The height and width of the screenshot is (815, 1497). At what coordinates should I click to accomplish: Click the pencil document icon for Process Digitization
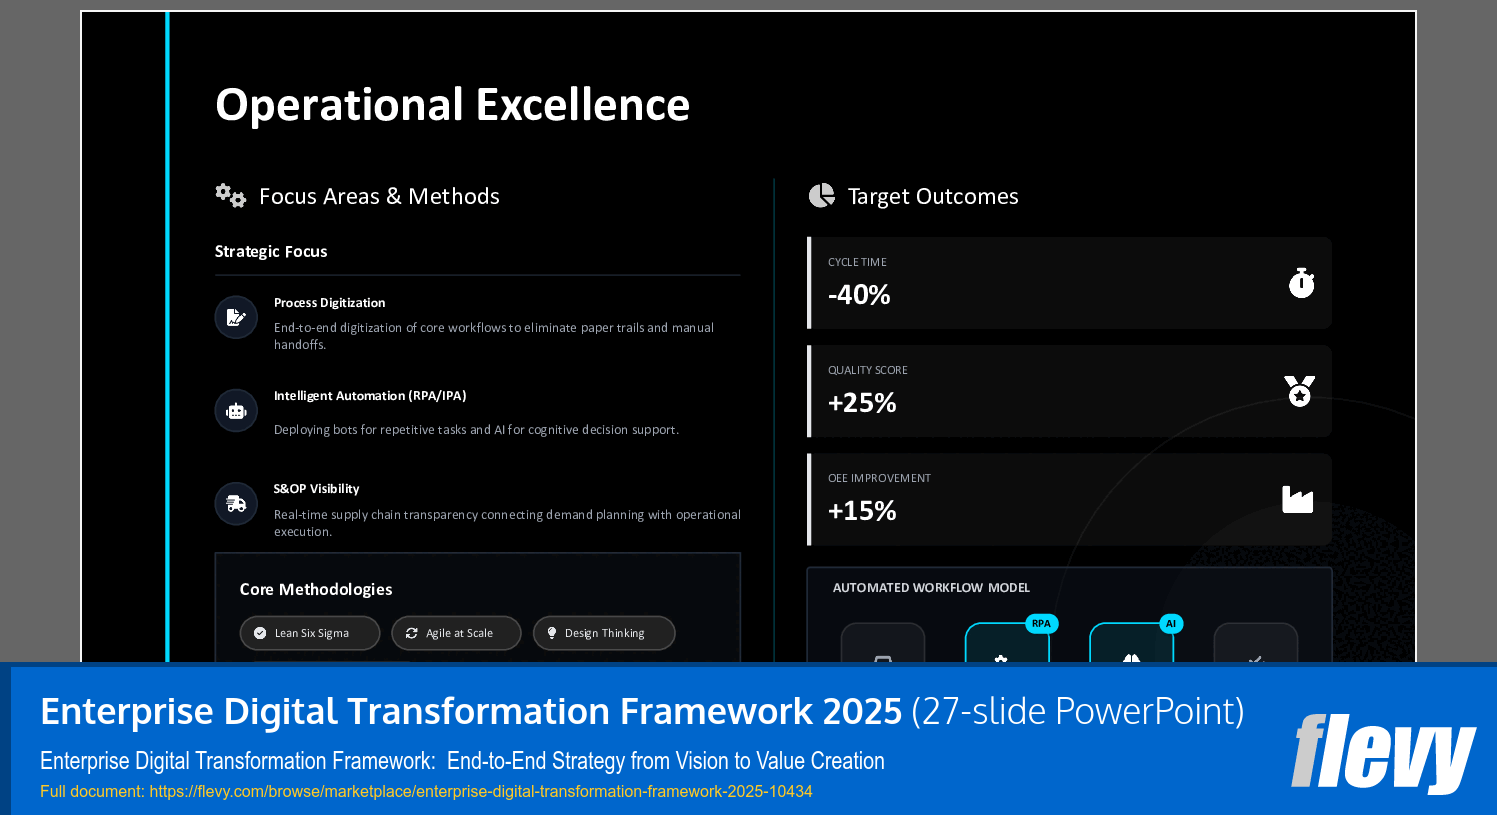(236, 316)
